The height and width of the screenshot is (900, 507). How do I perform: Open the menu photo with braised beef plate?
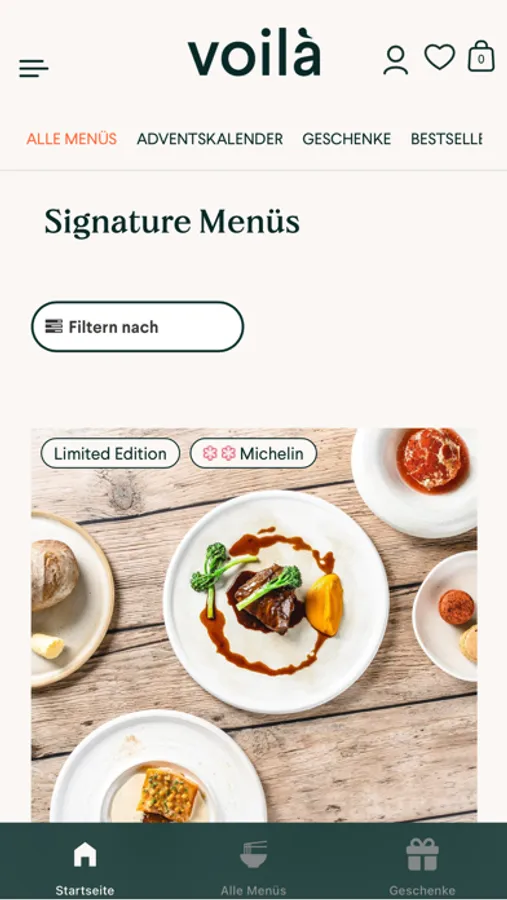(x=254, y=625)
